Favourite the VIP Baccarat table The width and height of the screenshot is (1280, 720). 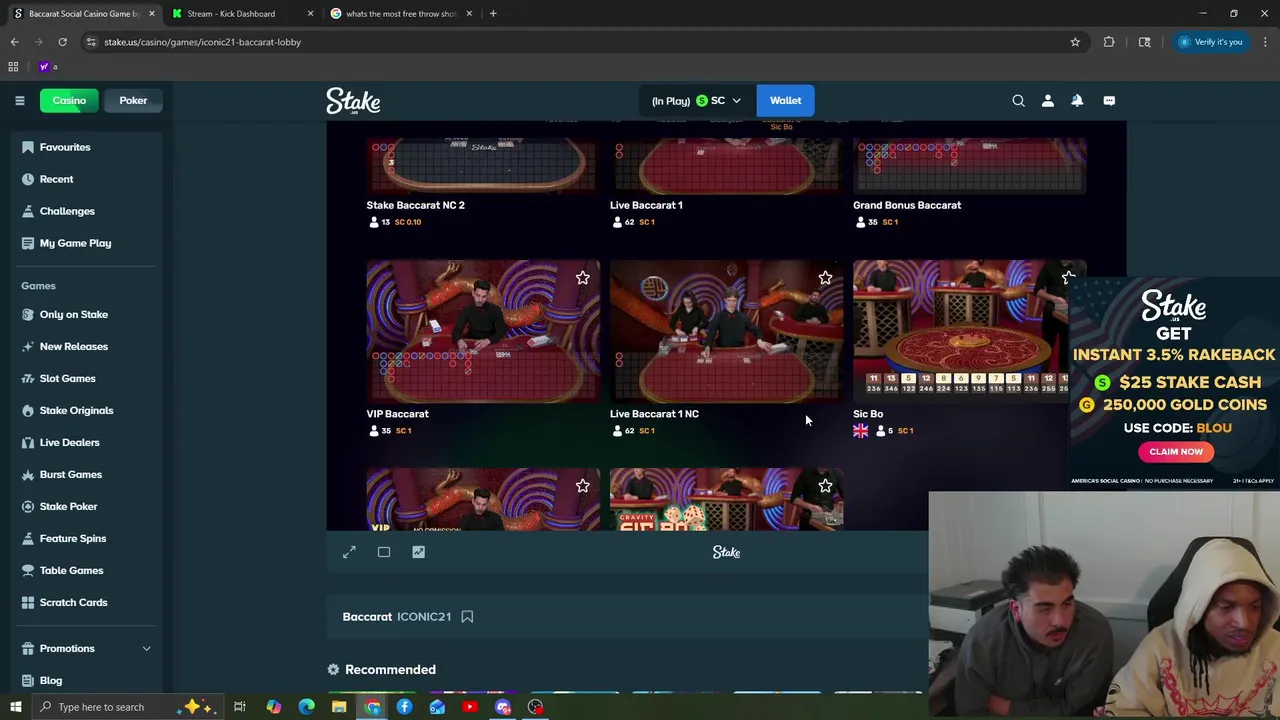582,278
